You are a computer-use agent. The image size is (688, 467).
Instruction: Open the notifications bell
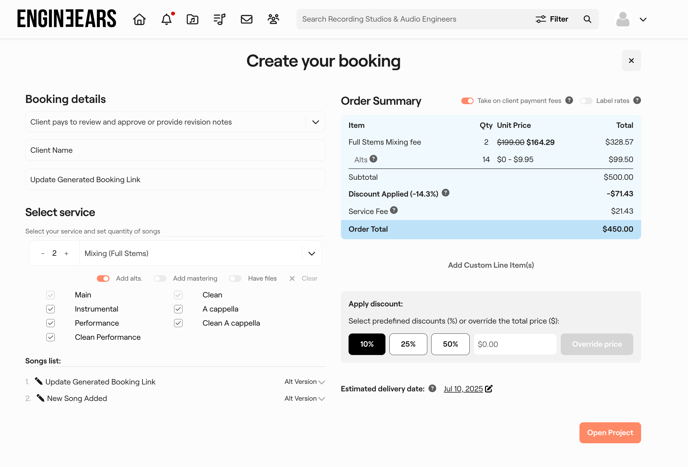(166, 19)
